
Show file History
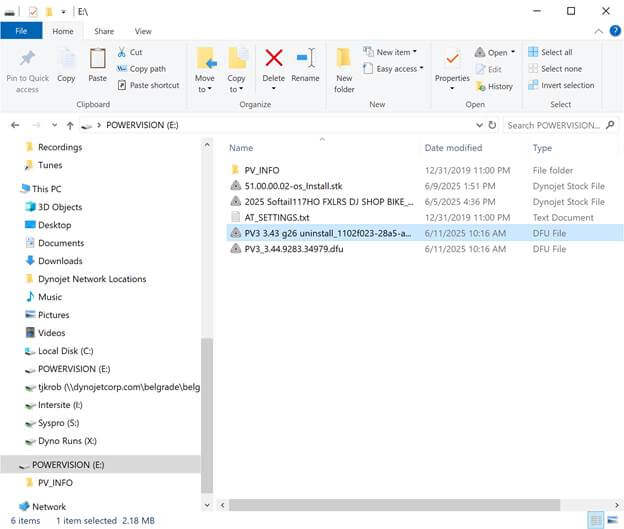[x=494, y=86]
